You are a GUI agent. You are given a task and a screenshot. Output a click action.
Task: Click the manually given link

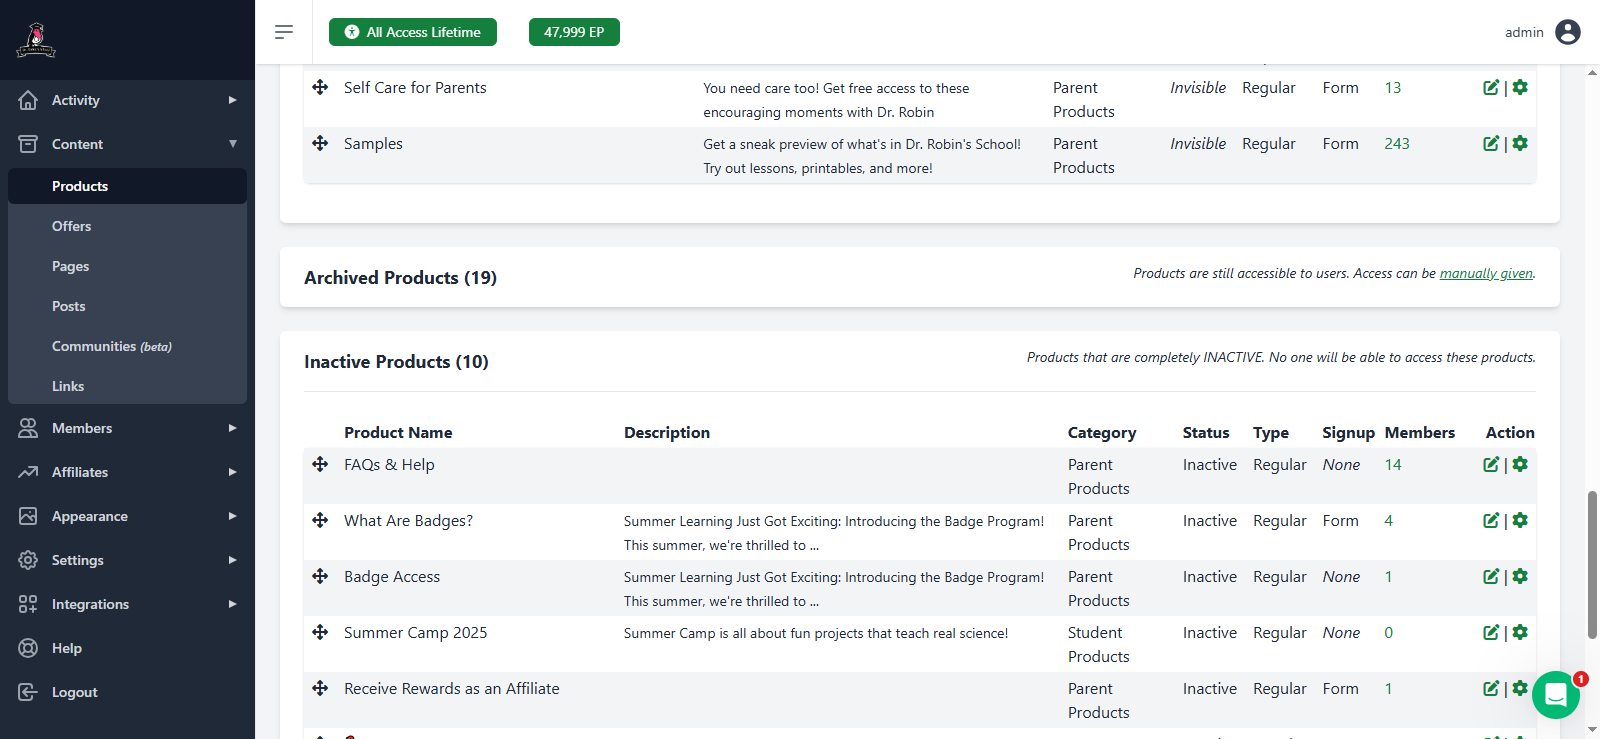(1485, 273)
